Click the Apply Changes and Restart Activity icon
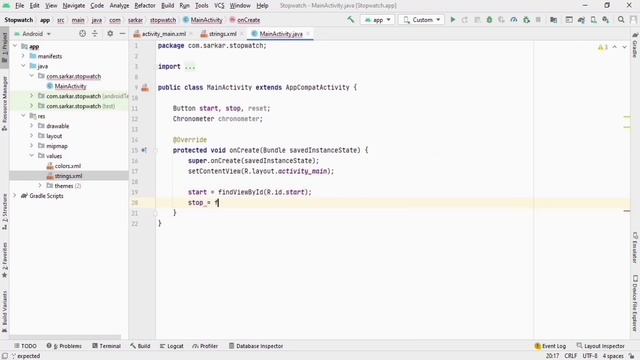This screenshot has width=640, height=360. tap(464, 20)
